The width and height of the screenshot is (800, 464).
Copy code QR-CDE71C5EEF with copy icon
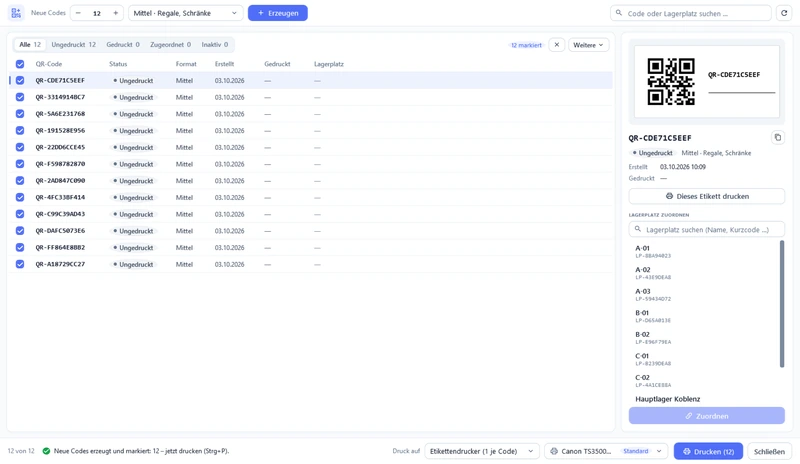(778, 137)
